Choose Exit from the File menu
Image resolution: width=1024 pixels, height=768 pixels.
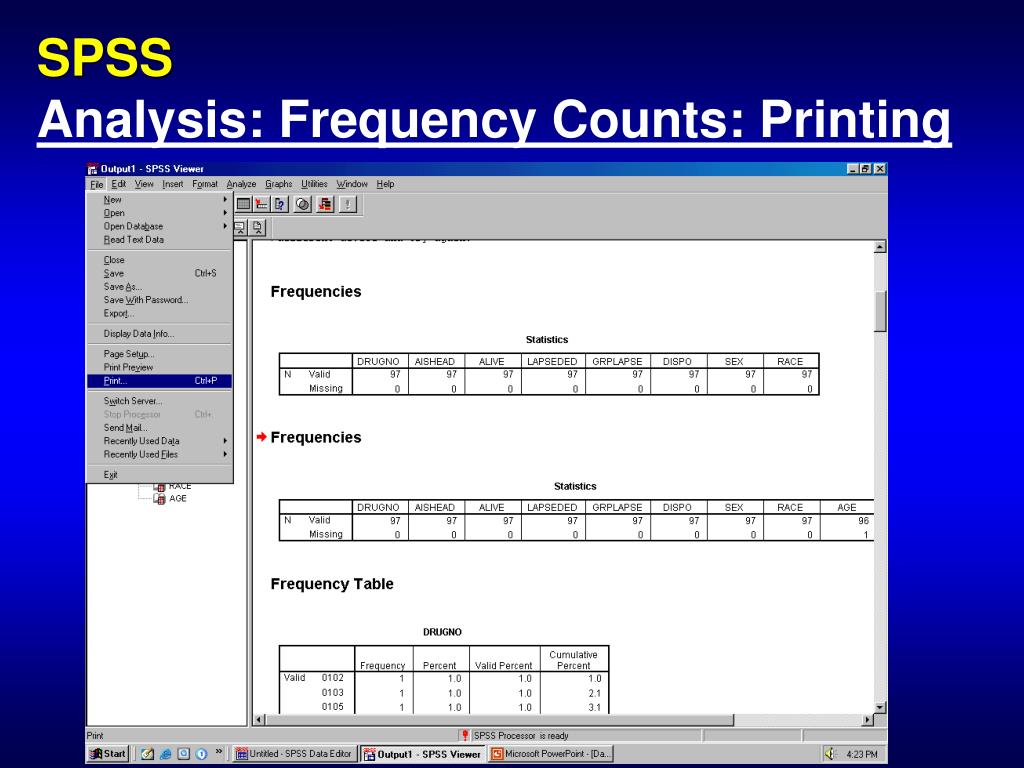(160, 475)
